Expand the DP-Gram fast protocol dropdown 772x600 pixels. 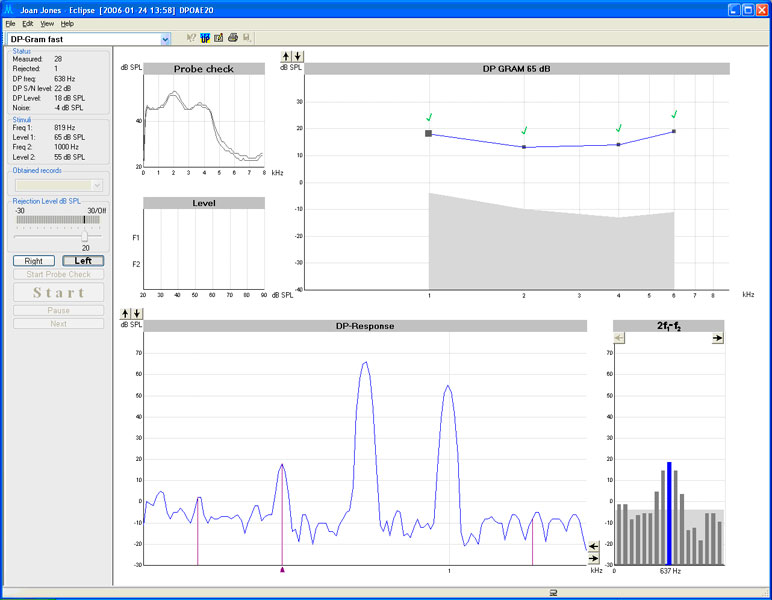tap(165, 39)
